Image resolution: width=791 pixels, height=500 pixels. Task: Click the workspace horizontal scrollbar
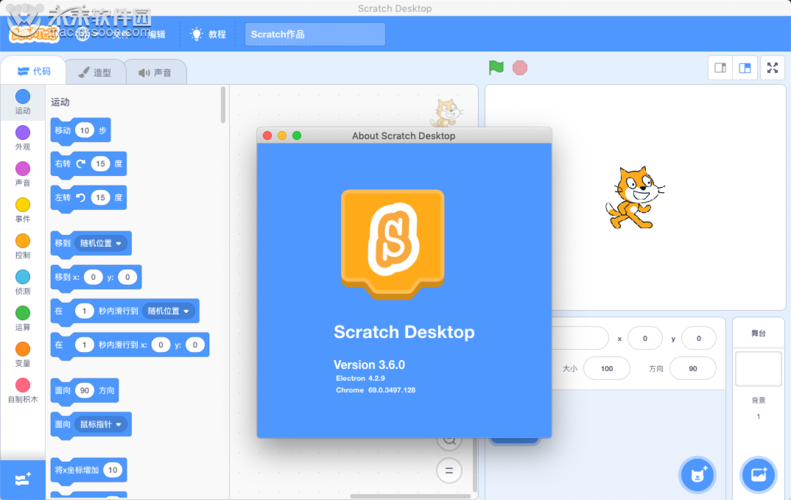click(410, 496)
